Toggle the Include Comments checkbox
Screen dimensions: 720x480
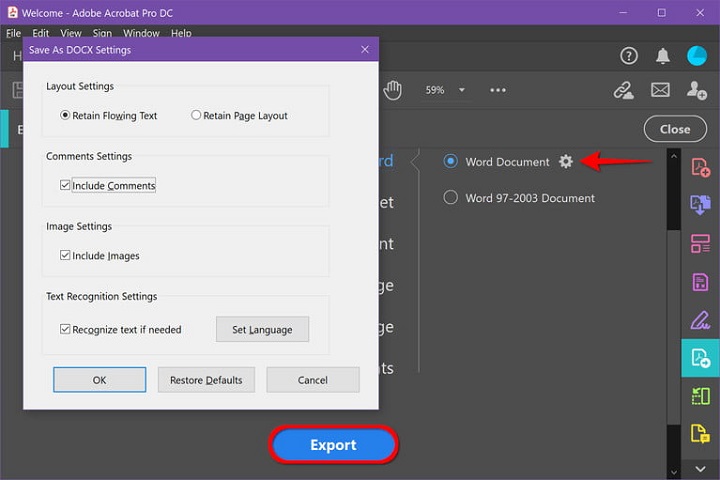65,186
